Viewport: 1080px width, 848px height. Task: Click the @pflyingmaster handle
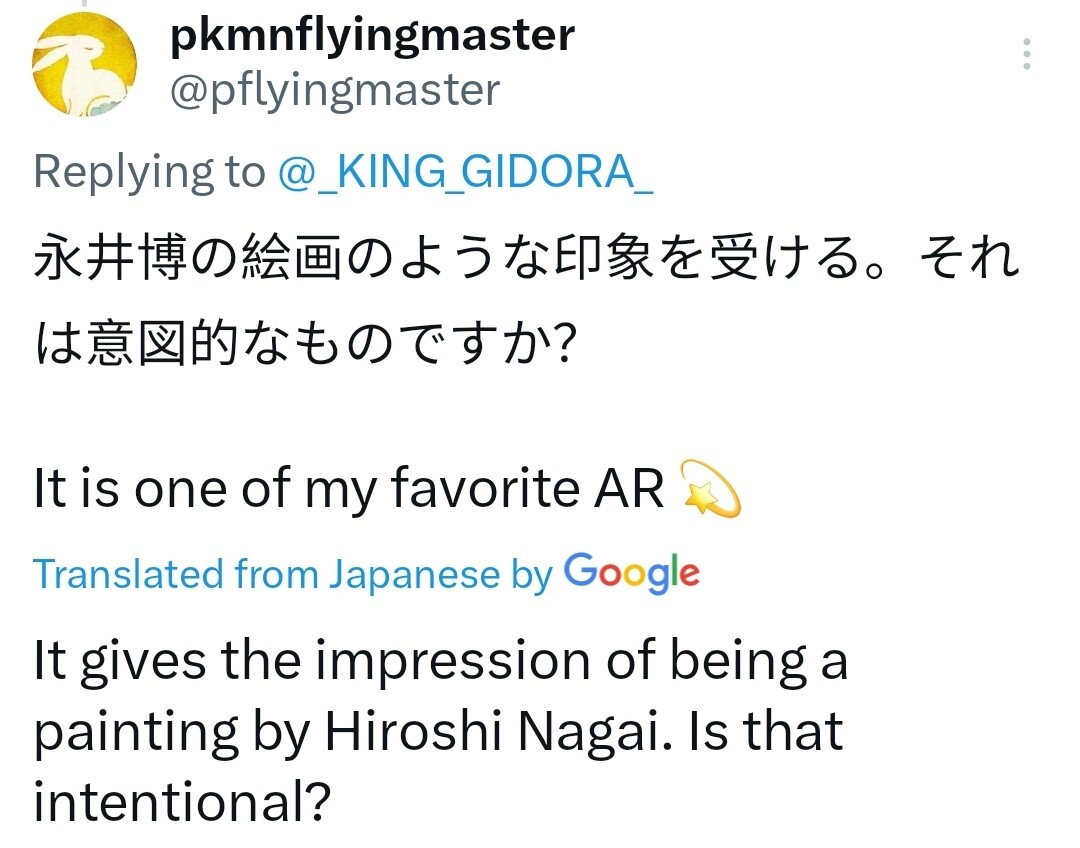[334, 92]
